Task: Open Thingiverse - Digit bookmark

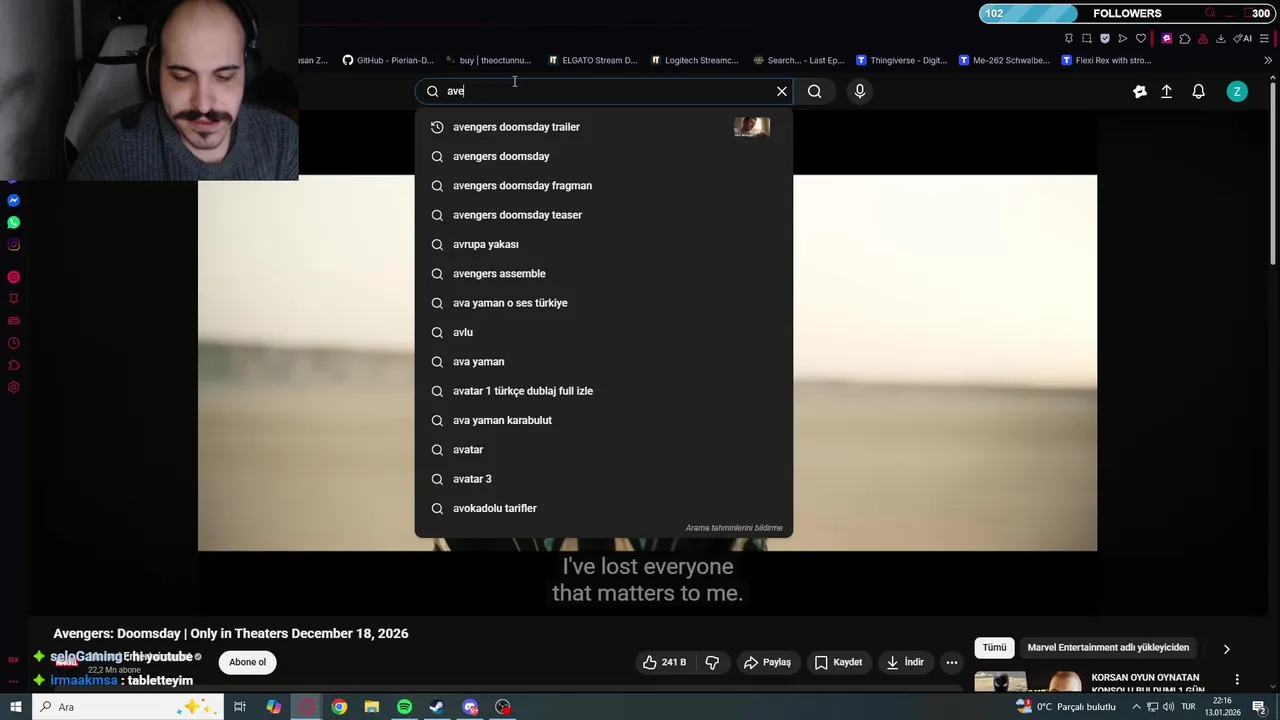Action: tap(902, 60)
